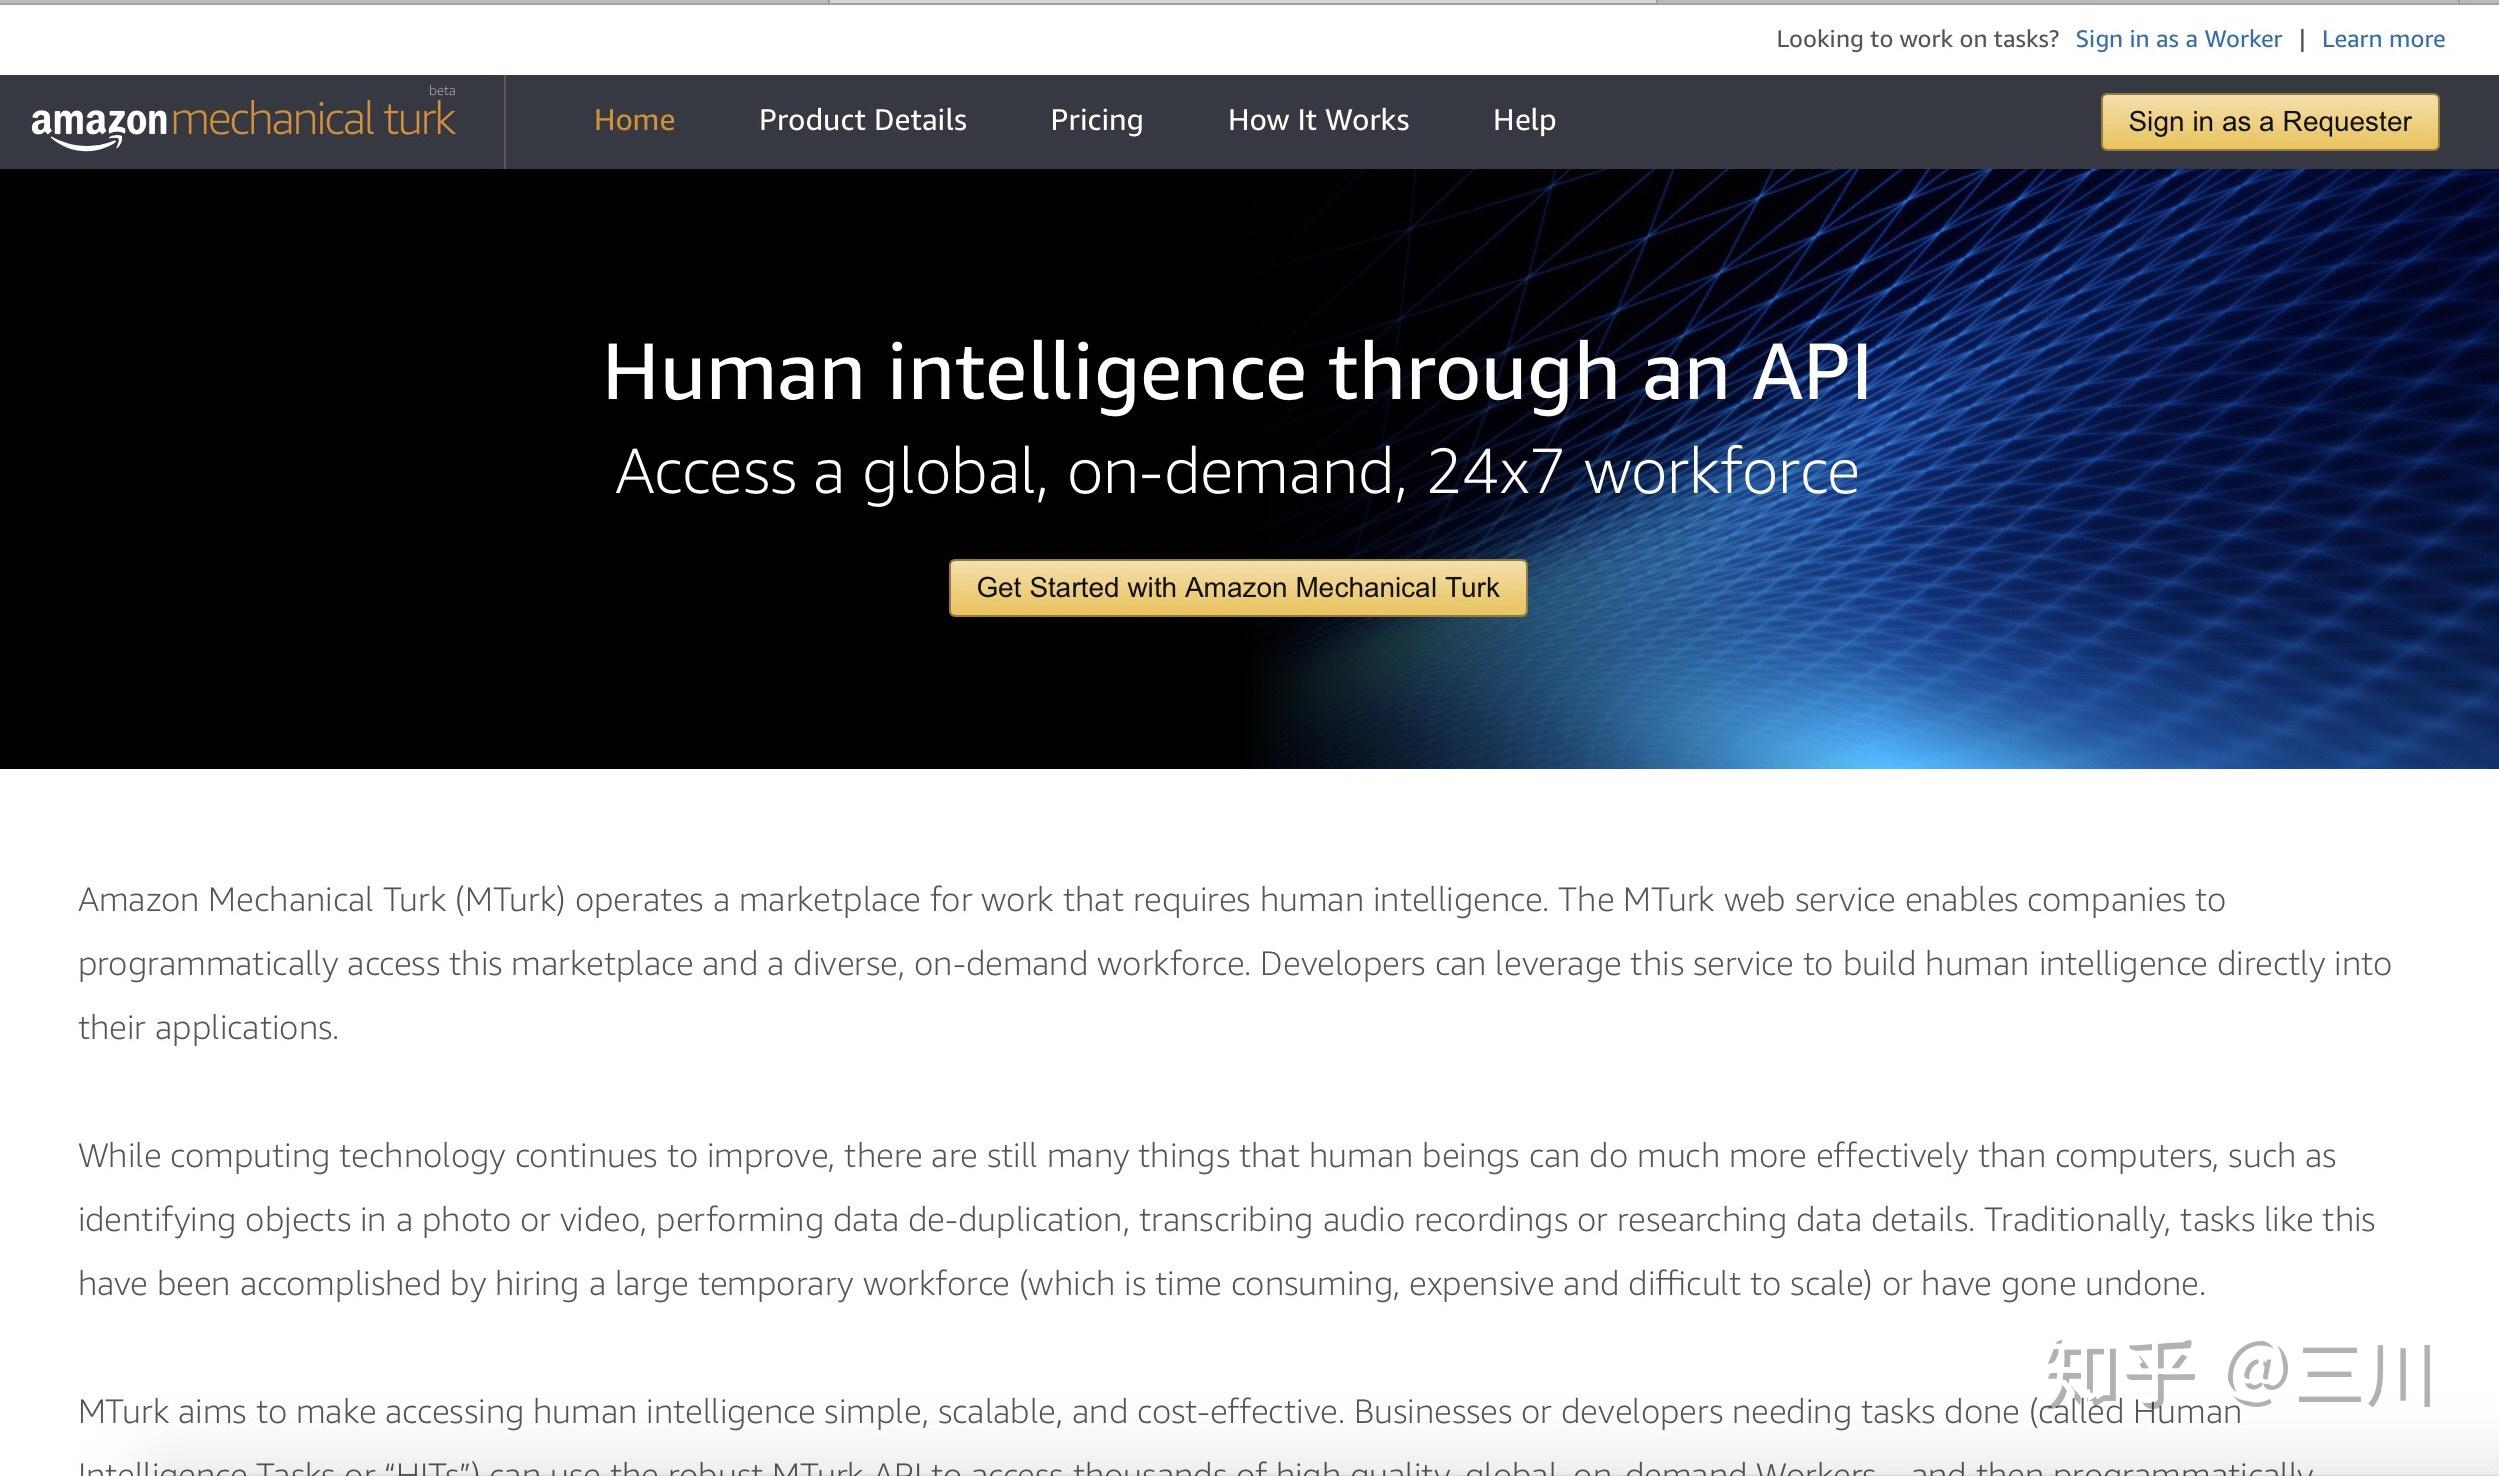
Task: Open the Help menu item
Action: [x=1524, y=120]
